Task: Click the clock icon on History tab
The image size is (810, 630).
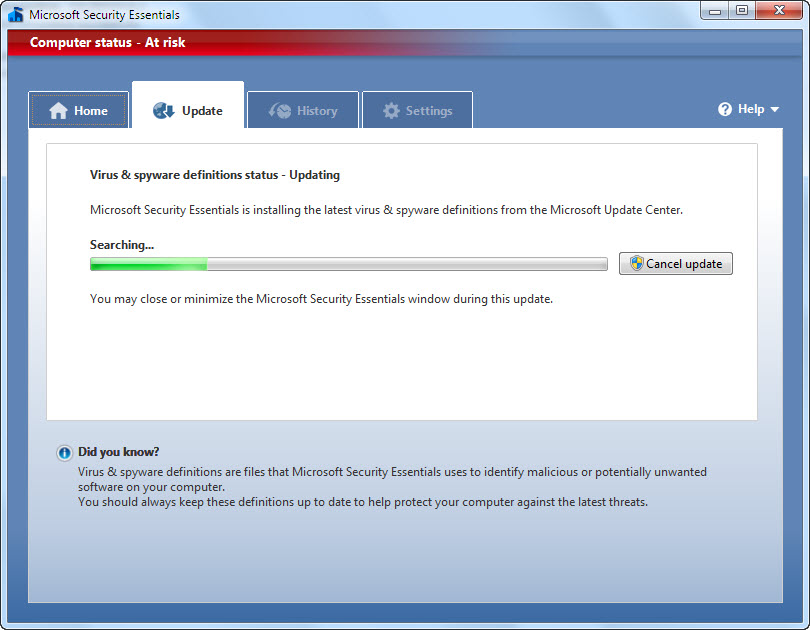Action: pos(280,111)
